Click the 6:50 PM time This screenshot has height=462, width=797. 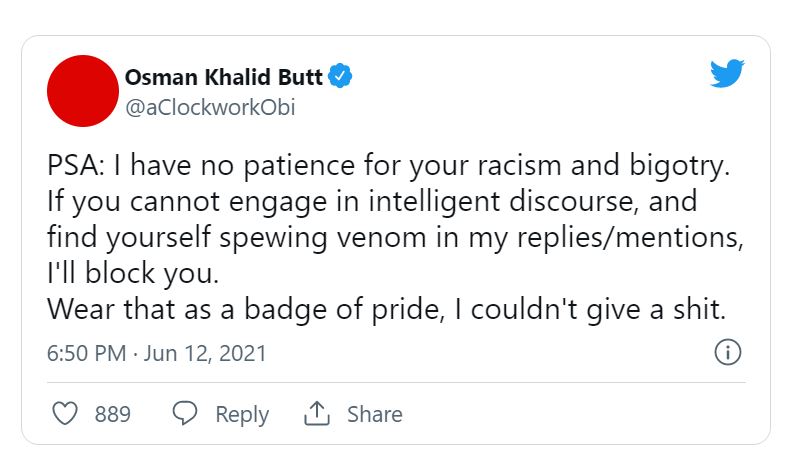84,354
